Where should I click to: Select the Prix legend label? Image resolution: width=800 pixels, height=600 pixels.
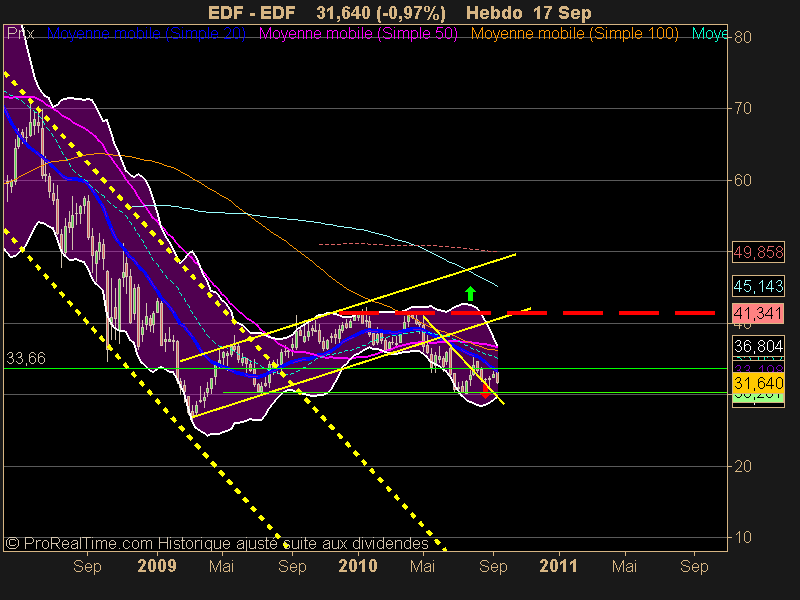point(20,34)
